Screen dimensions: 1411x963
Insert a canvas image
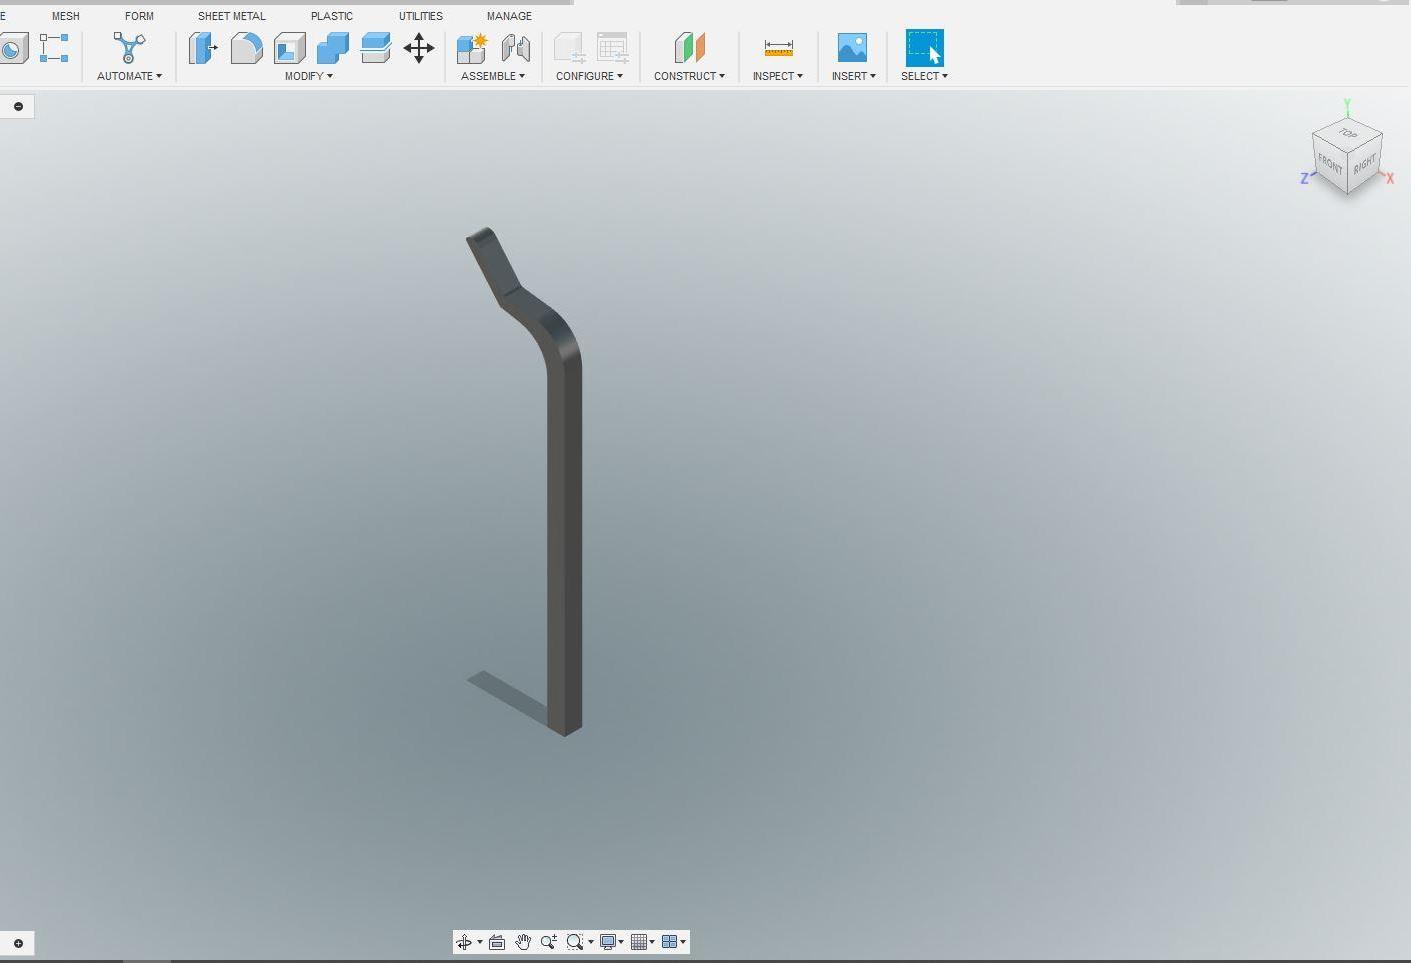(852, 47)
